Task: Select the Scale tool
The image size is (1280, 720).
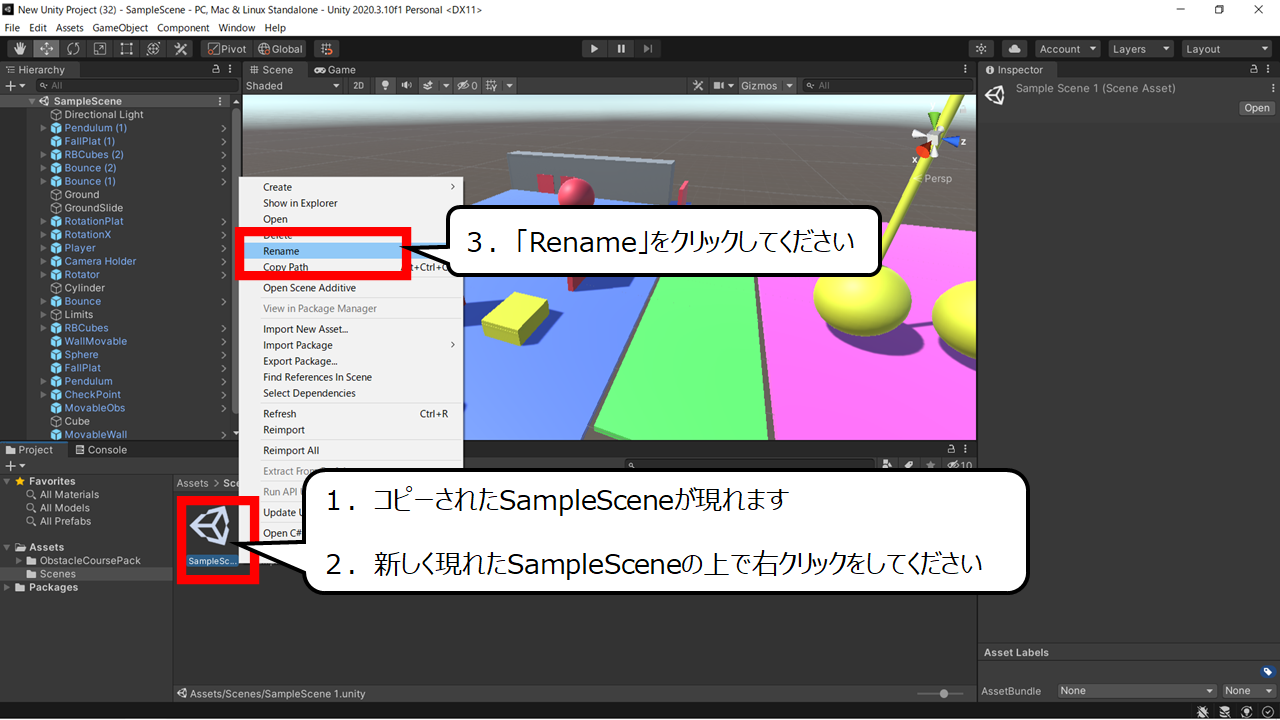Action: point(100,49)
